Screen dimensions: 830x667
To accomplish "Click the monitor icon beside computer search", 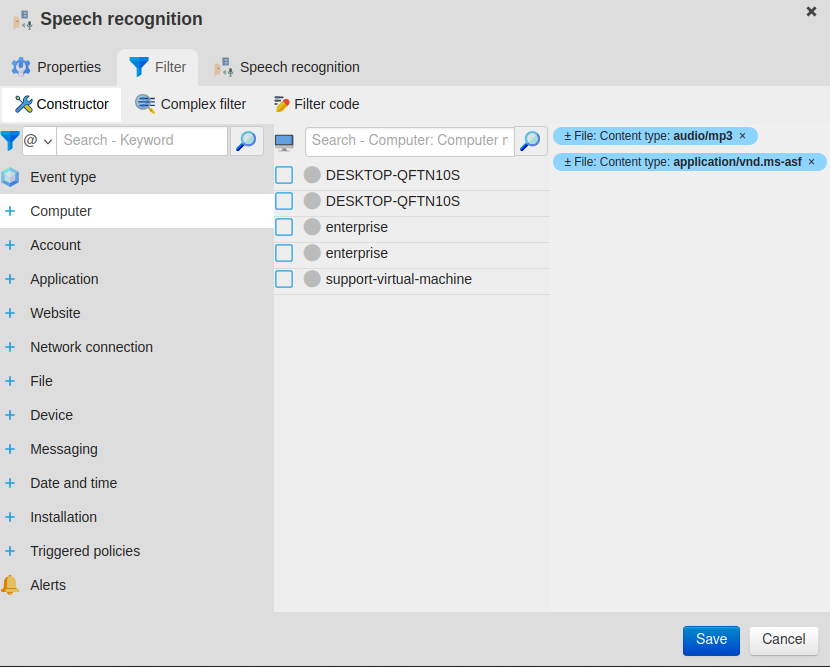I will click(285, 142).
